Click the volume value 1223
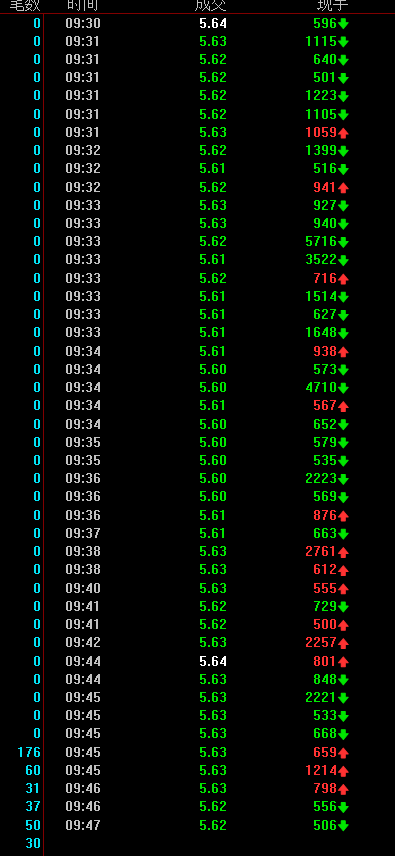Screen dimensions: 395x856 coord(321,96)
